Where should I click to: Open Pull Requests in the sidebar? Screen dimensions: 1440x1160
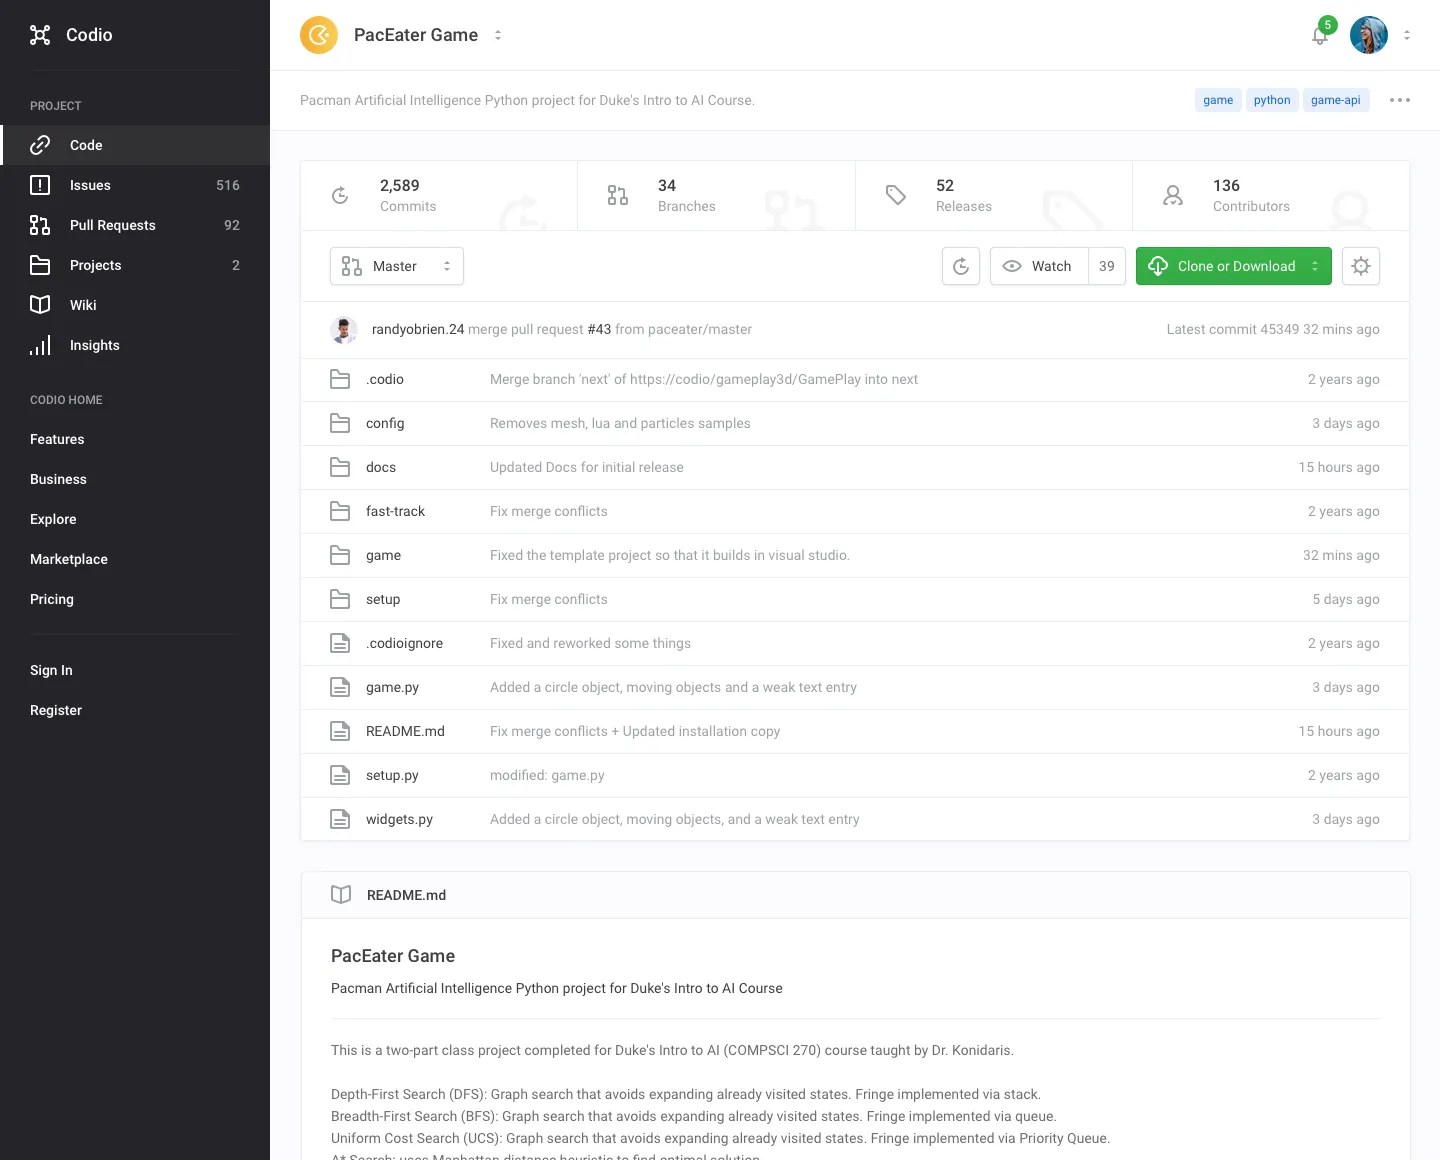pos(135,225)
